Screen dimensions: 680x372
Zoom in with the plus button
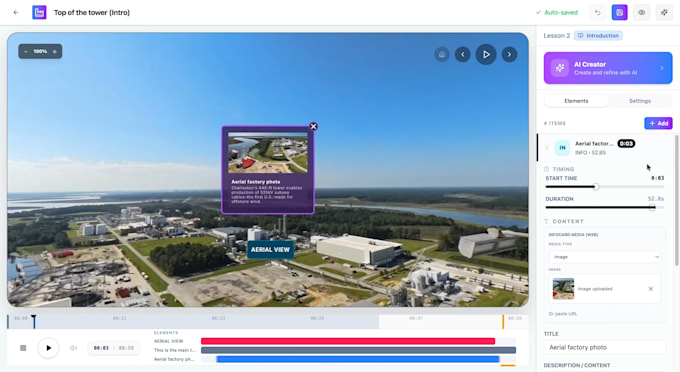coord(55,52)
